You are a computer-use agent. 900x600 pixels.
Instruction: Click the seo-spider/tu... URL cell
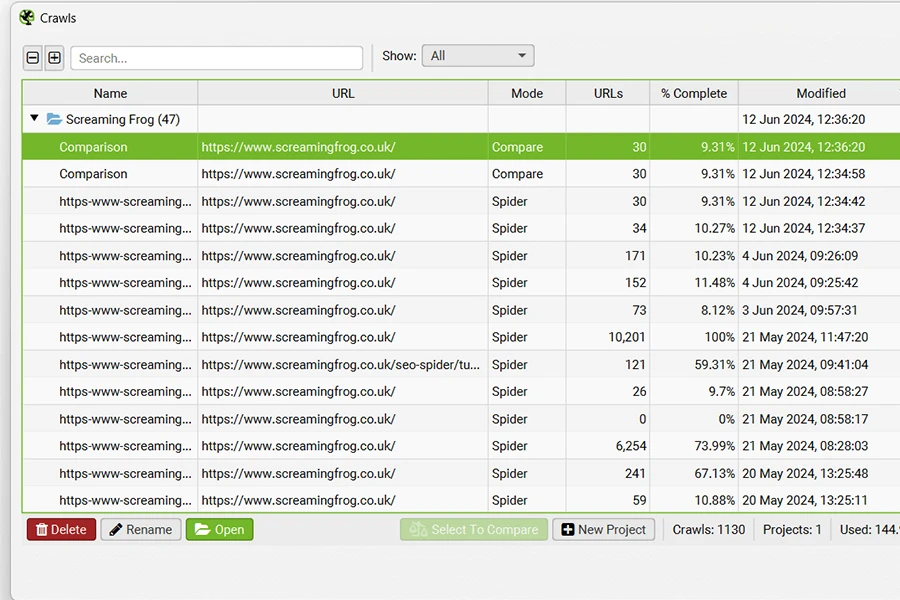pyautogui.click(x=341, y=365)
